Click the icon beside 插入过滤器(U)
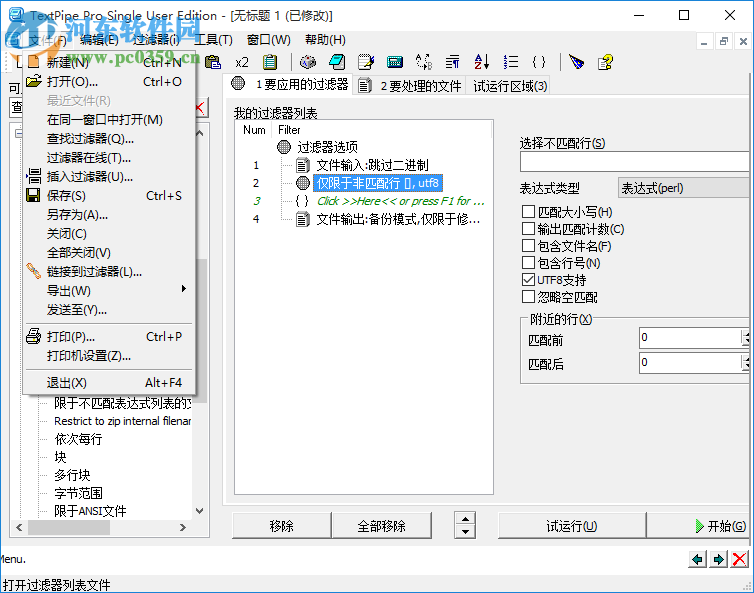Viewport: 754px width, 593px height. pyautogui.click(x=34, y=176)
